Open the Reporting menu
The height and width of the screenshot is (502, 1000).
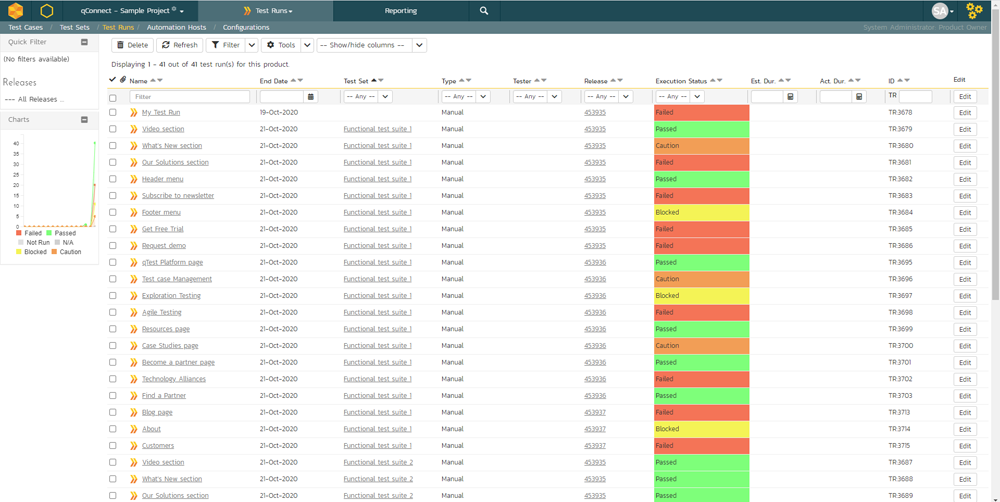tap(401, 11)
